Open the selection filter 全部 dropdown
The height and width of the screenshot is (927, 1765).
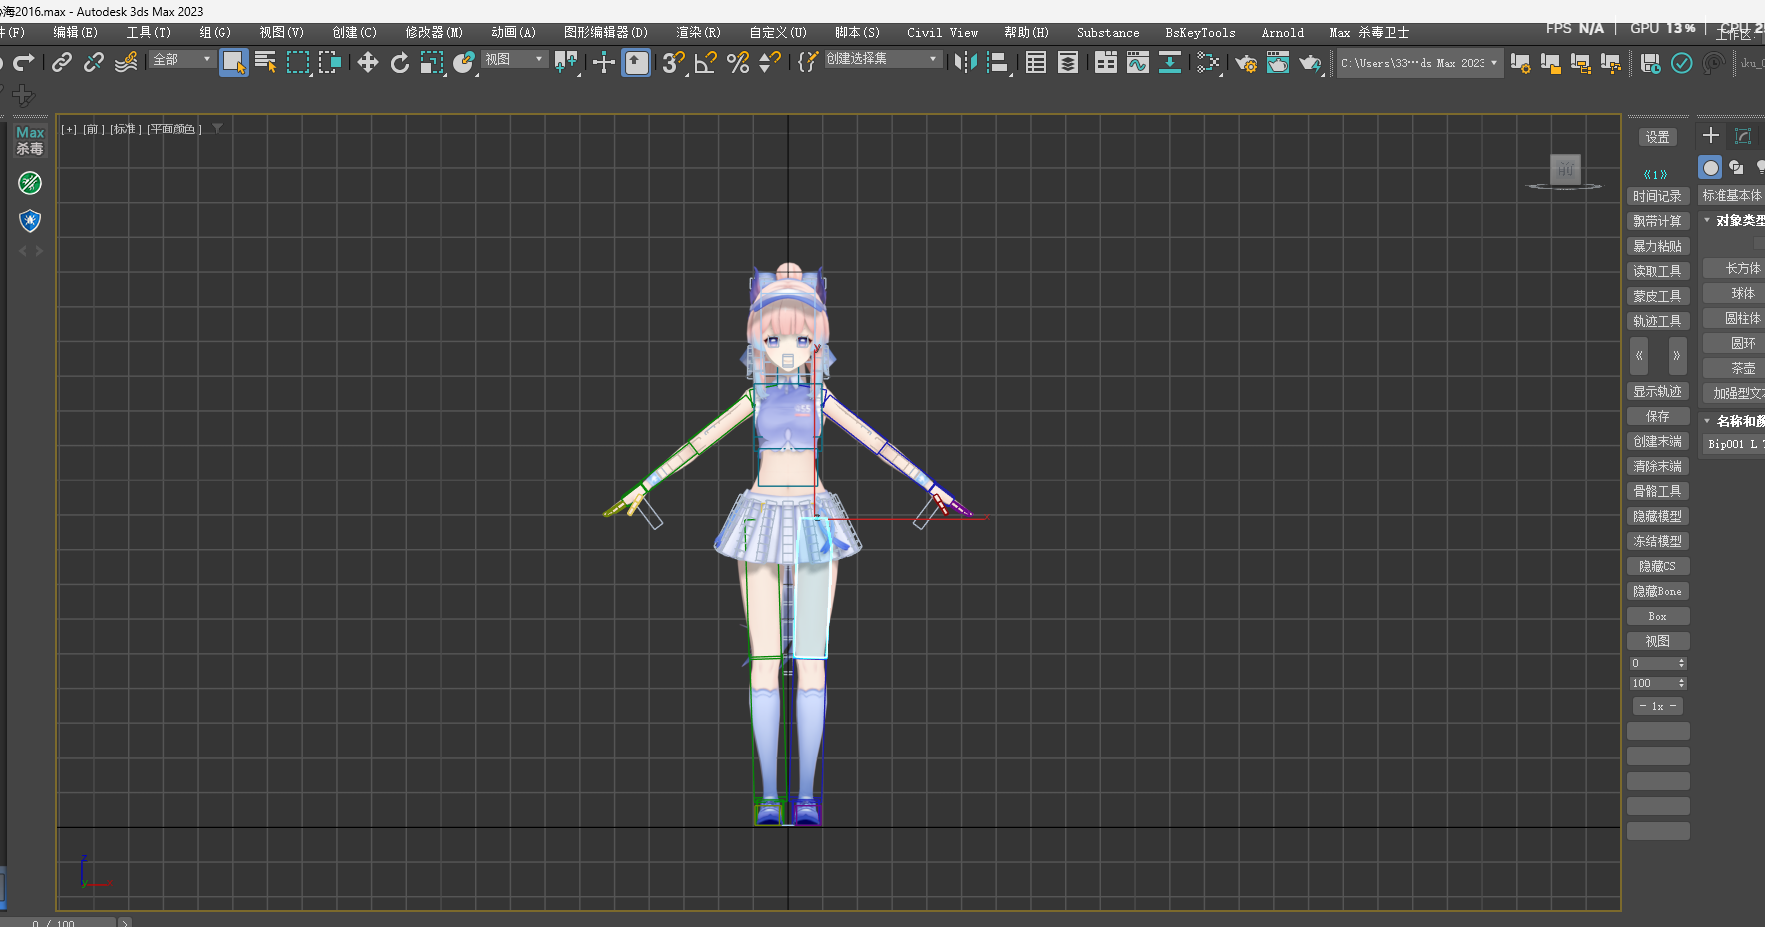tap(182, 60)
